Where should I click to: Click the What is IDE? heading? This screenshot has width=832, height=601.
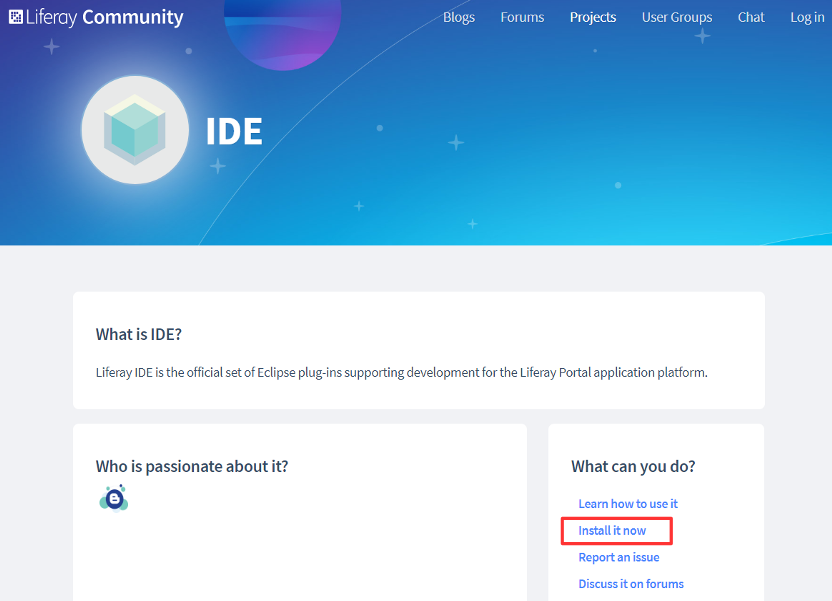coord(138,334)
